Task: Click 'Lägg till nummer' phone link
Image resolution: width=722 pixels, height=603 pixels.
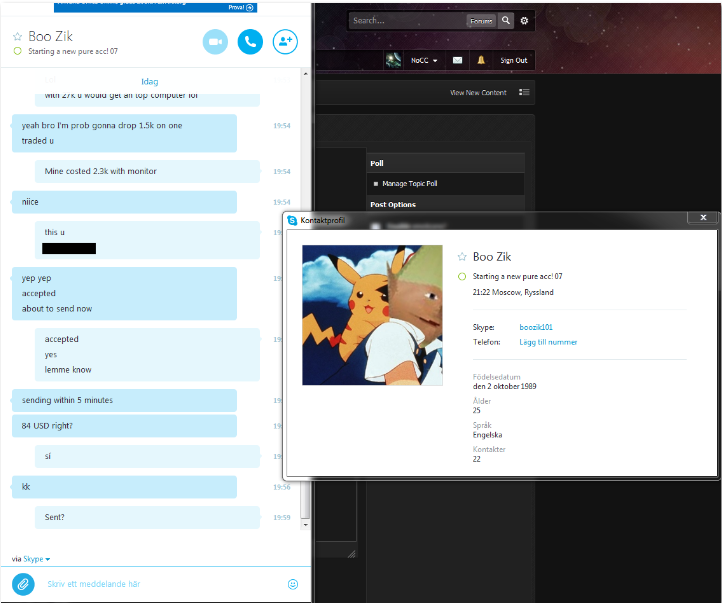Action: point(548,342)
